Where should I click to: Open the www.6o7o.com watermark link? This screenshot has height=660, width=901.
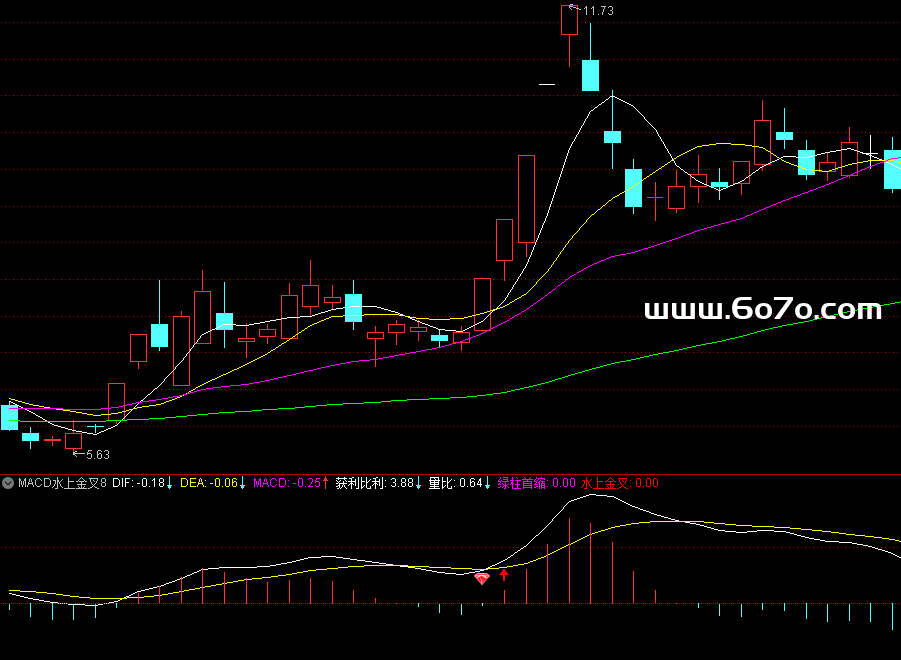pos(763,310)
